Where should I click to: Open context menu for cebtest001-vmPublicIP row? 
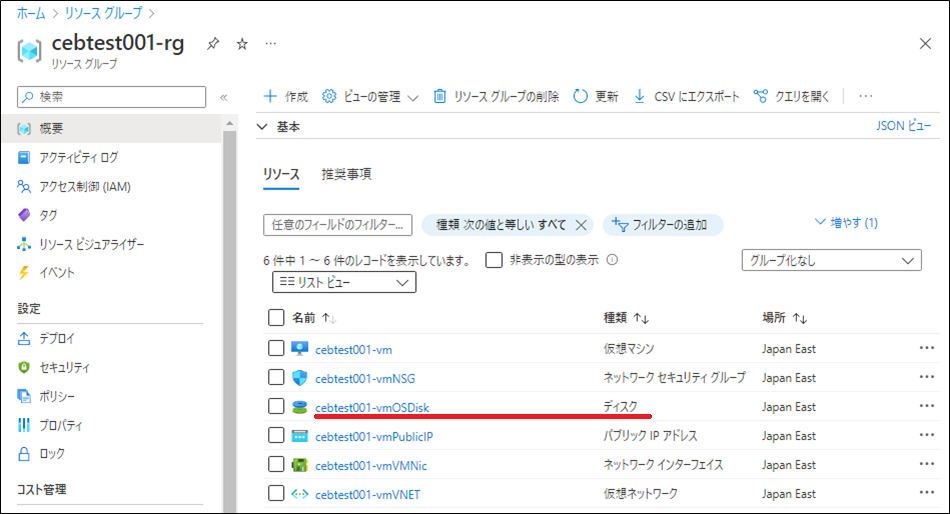(x=926, y=435)
